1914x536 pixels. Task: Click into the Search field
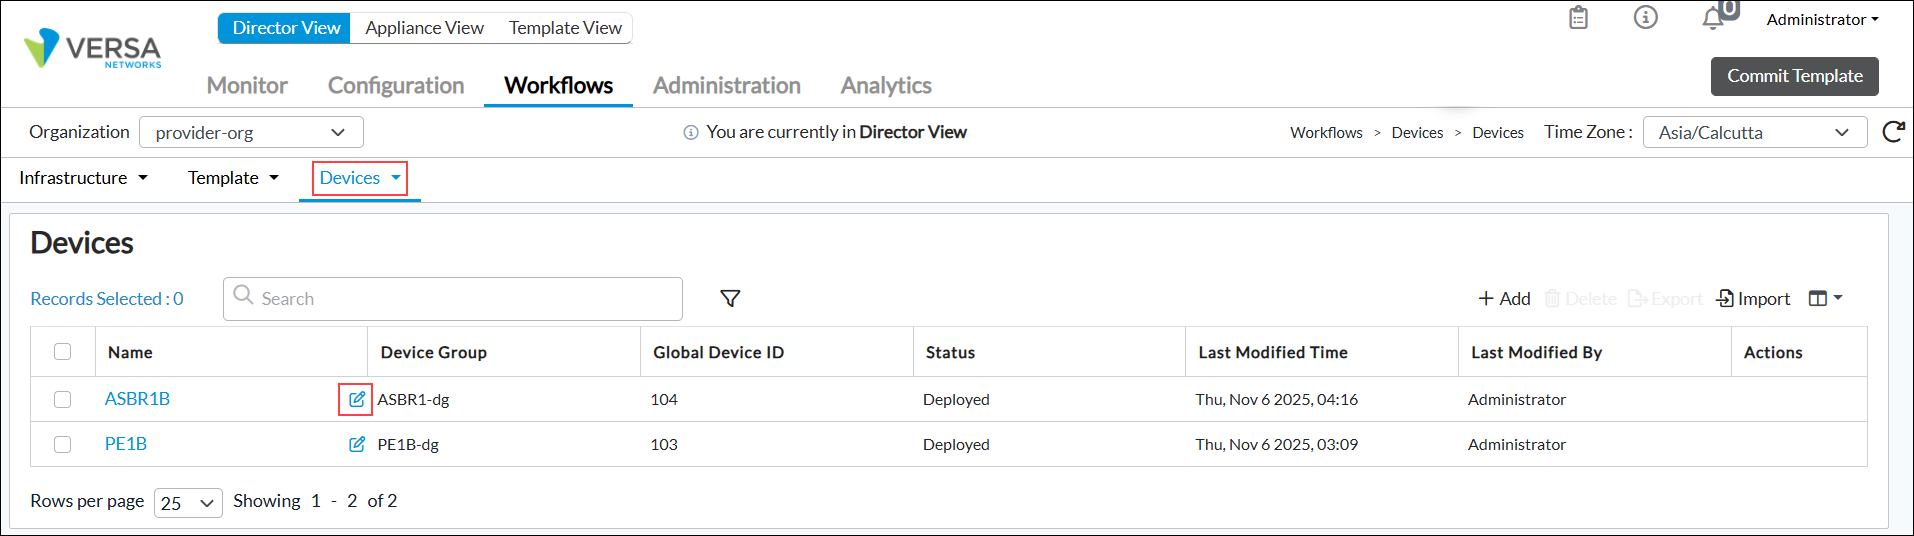[x=453, y=298]
